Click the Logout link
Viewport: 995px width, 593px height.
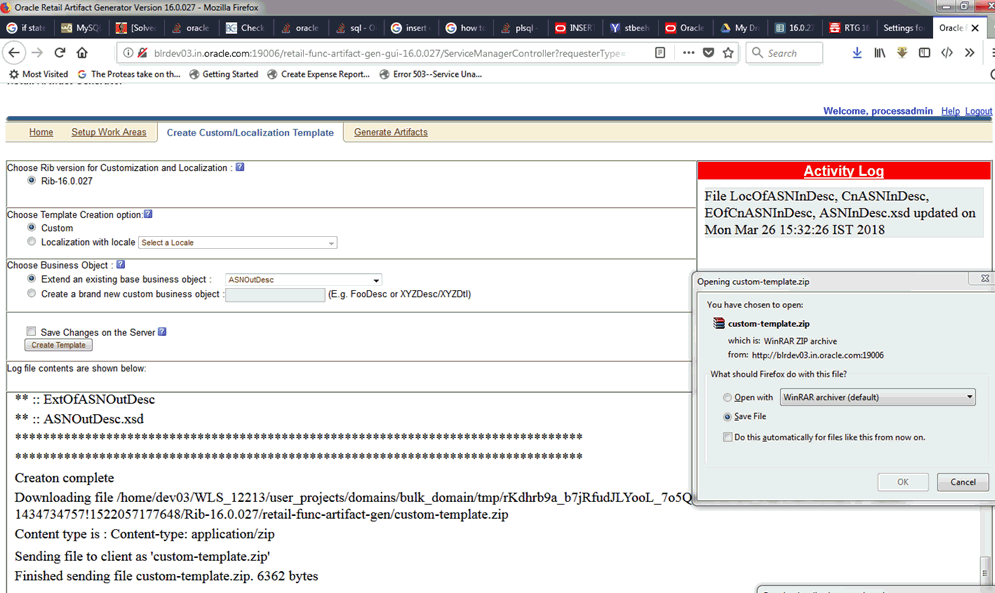point(979,111)
